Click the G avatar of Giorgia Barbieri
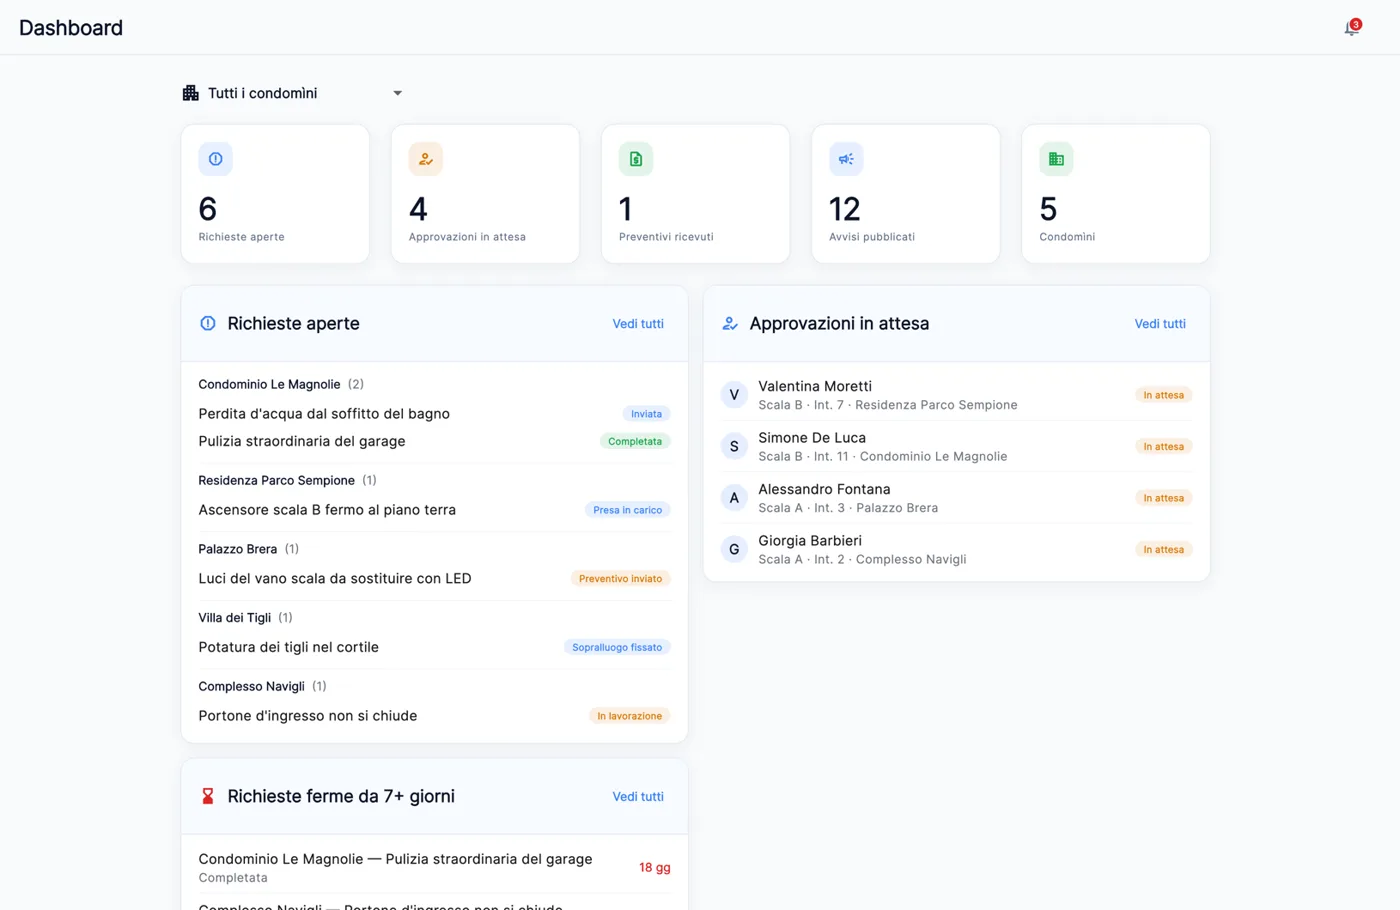The image size is (1400, 910). tap(734, 549)
